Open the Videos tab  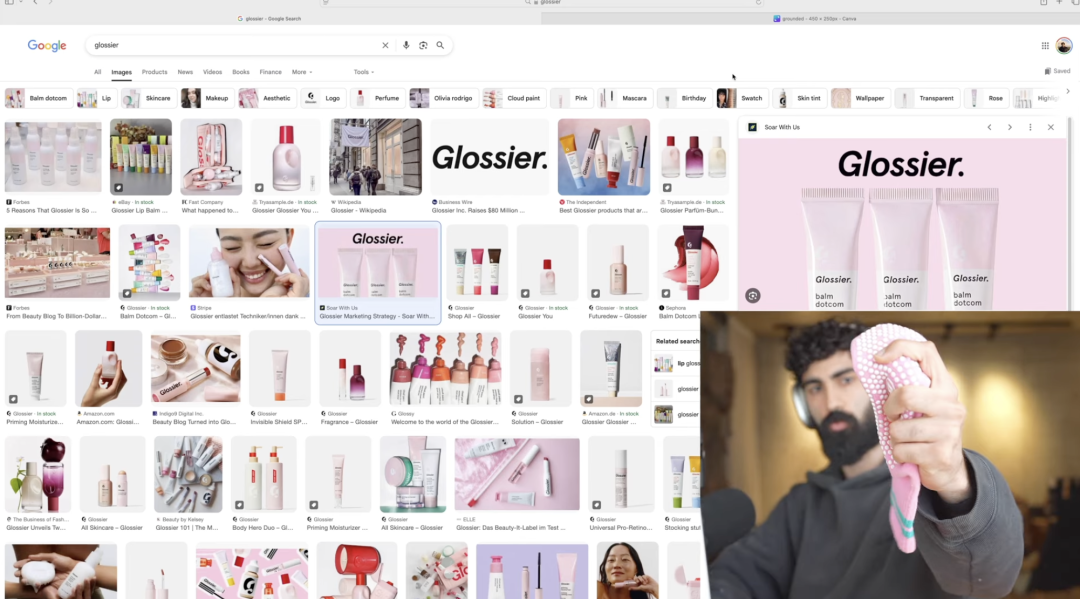[212, 72]
